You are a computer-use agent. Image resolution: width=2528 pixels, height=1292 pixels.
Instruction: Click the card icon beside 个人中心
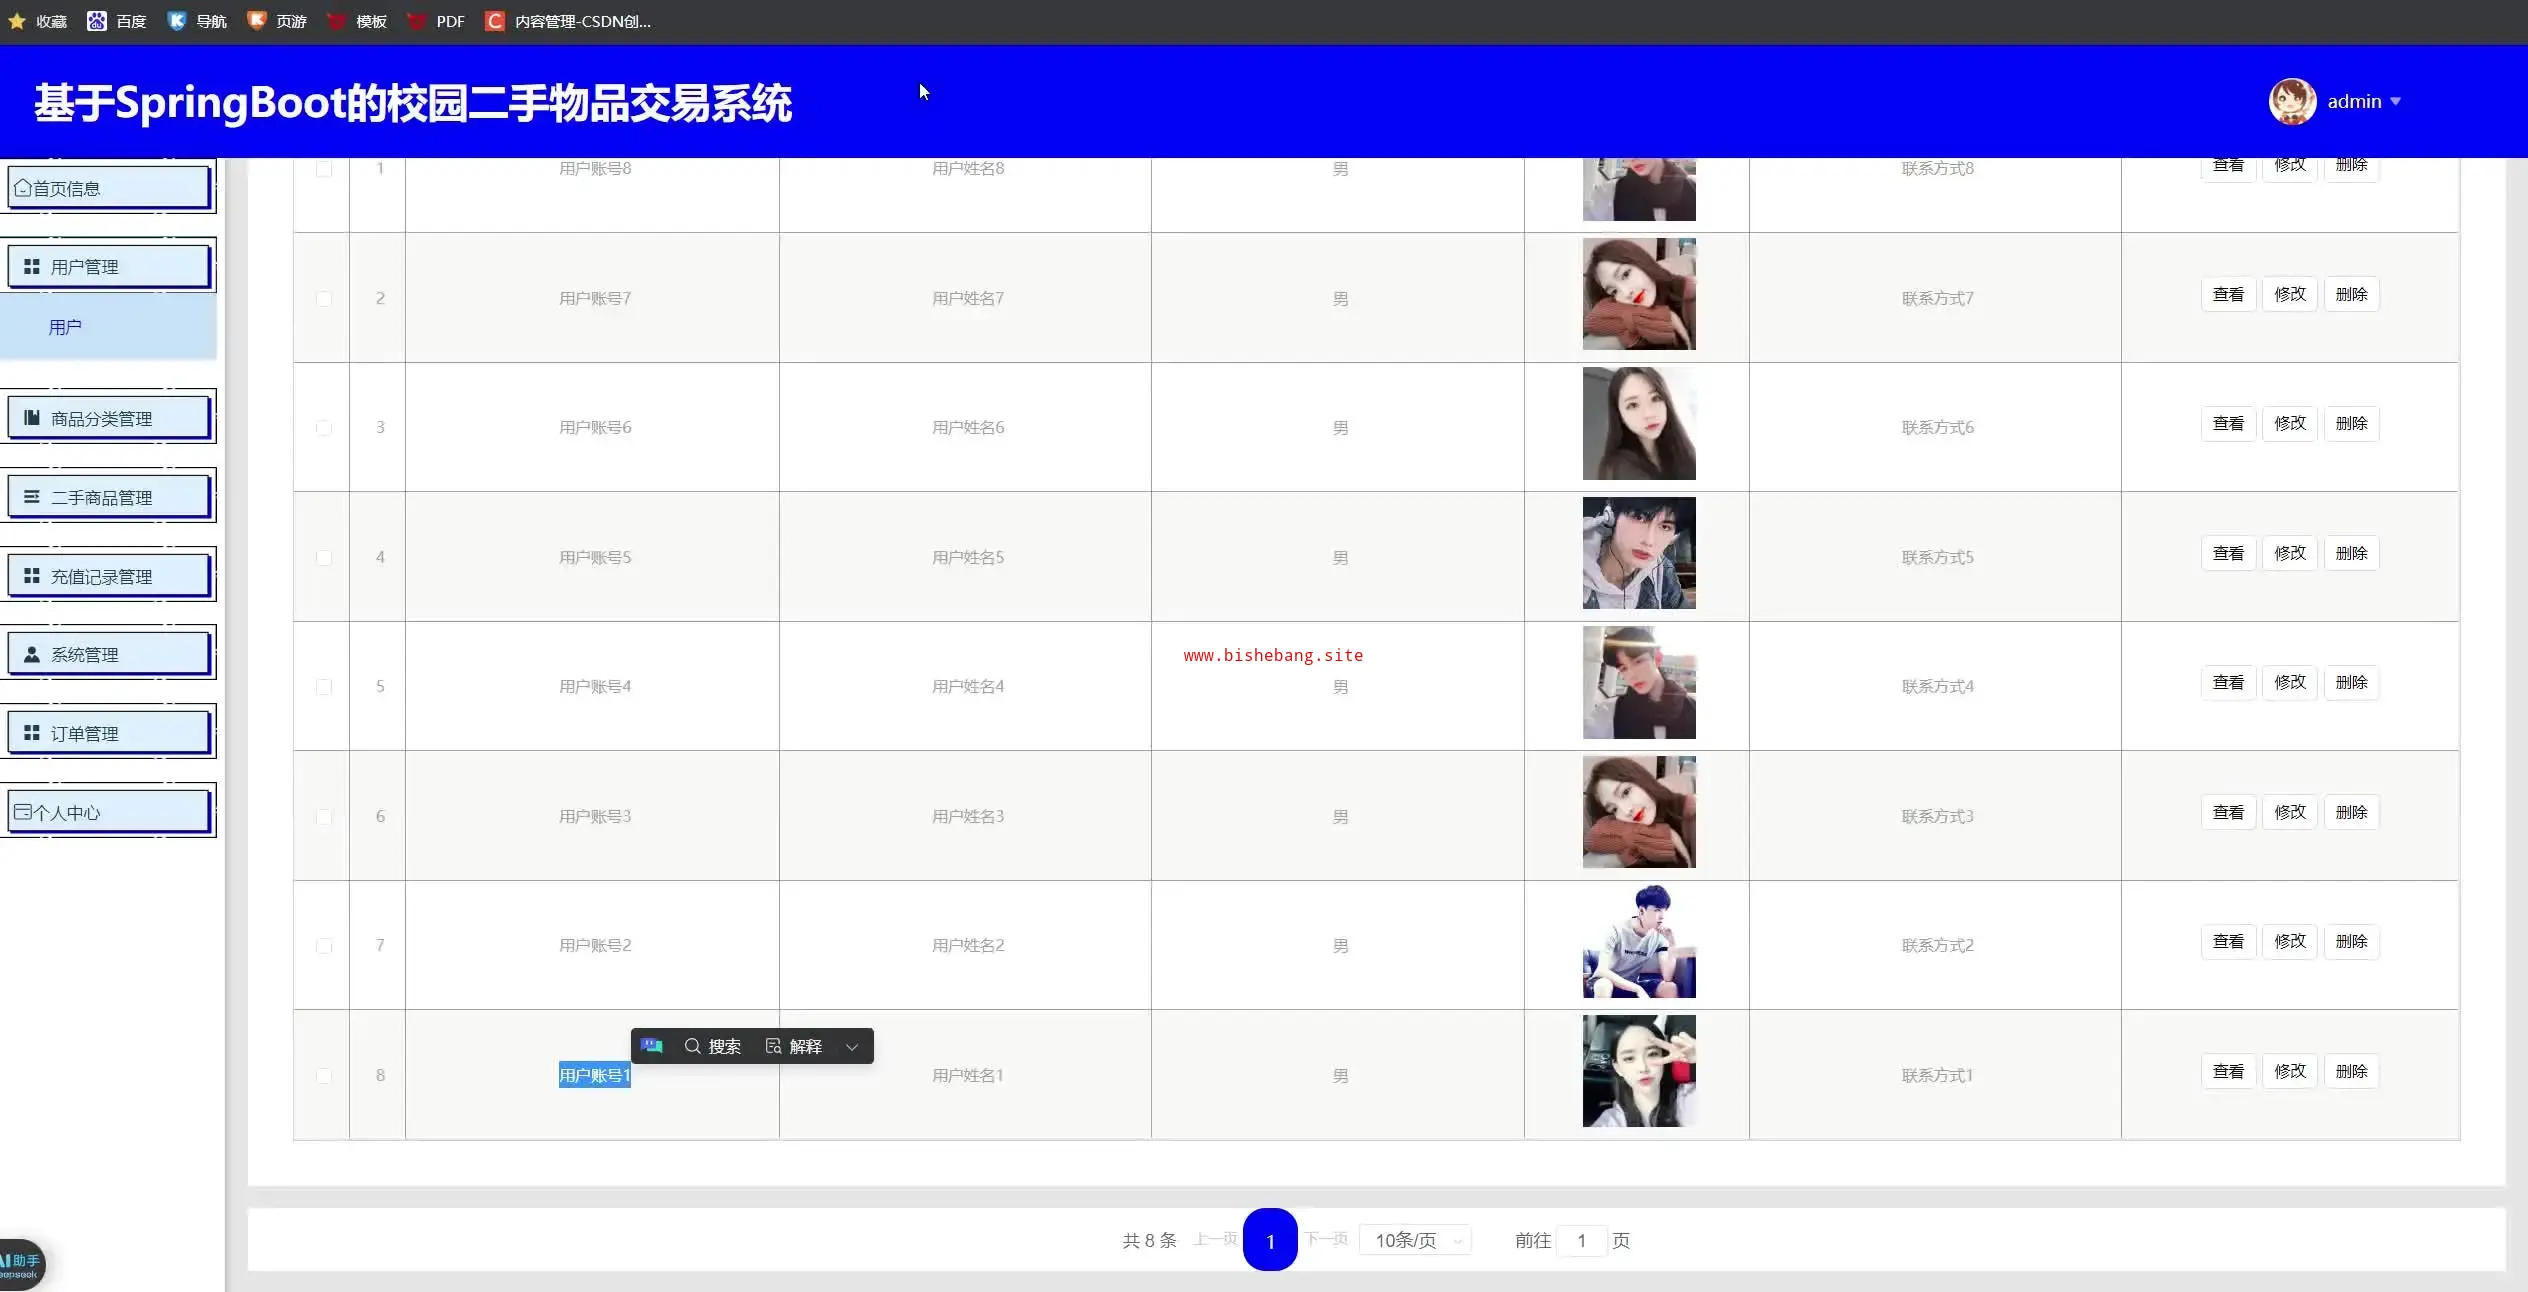click(x=22, y=812)
